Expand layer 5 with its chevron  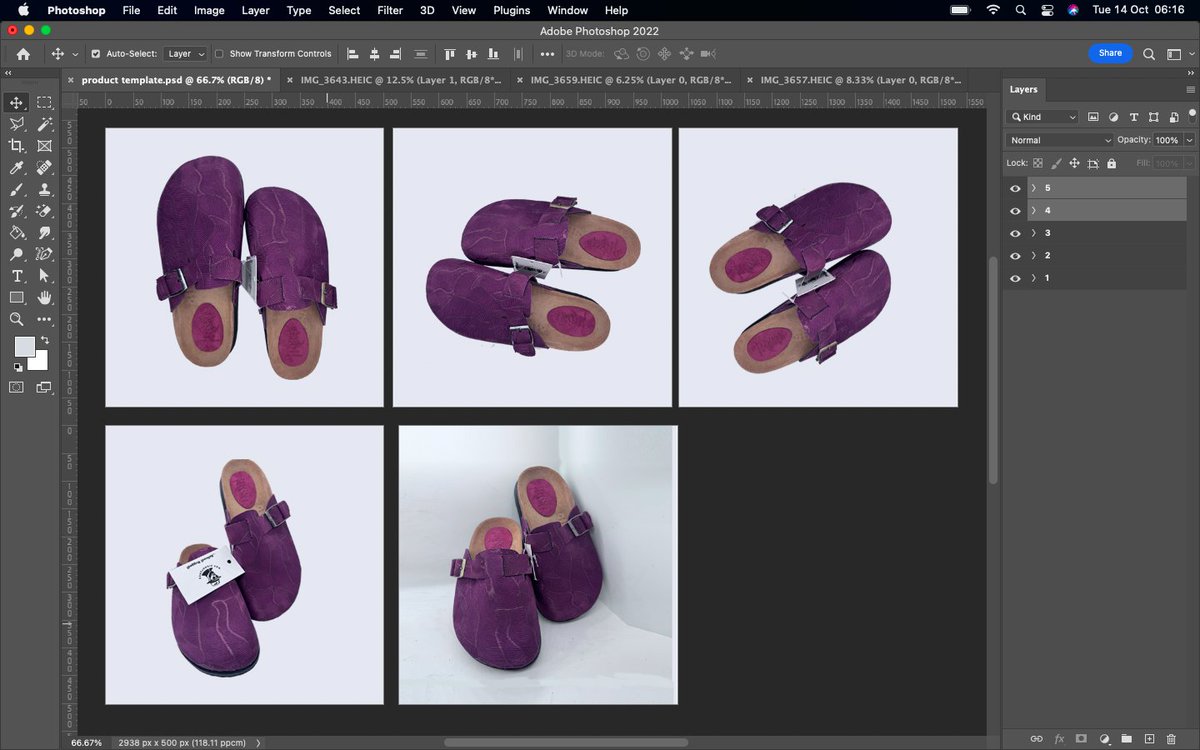coord(1033,187)
